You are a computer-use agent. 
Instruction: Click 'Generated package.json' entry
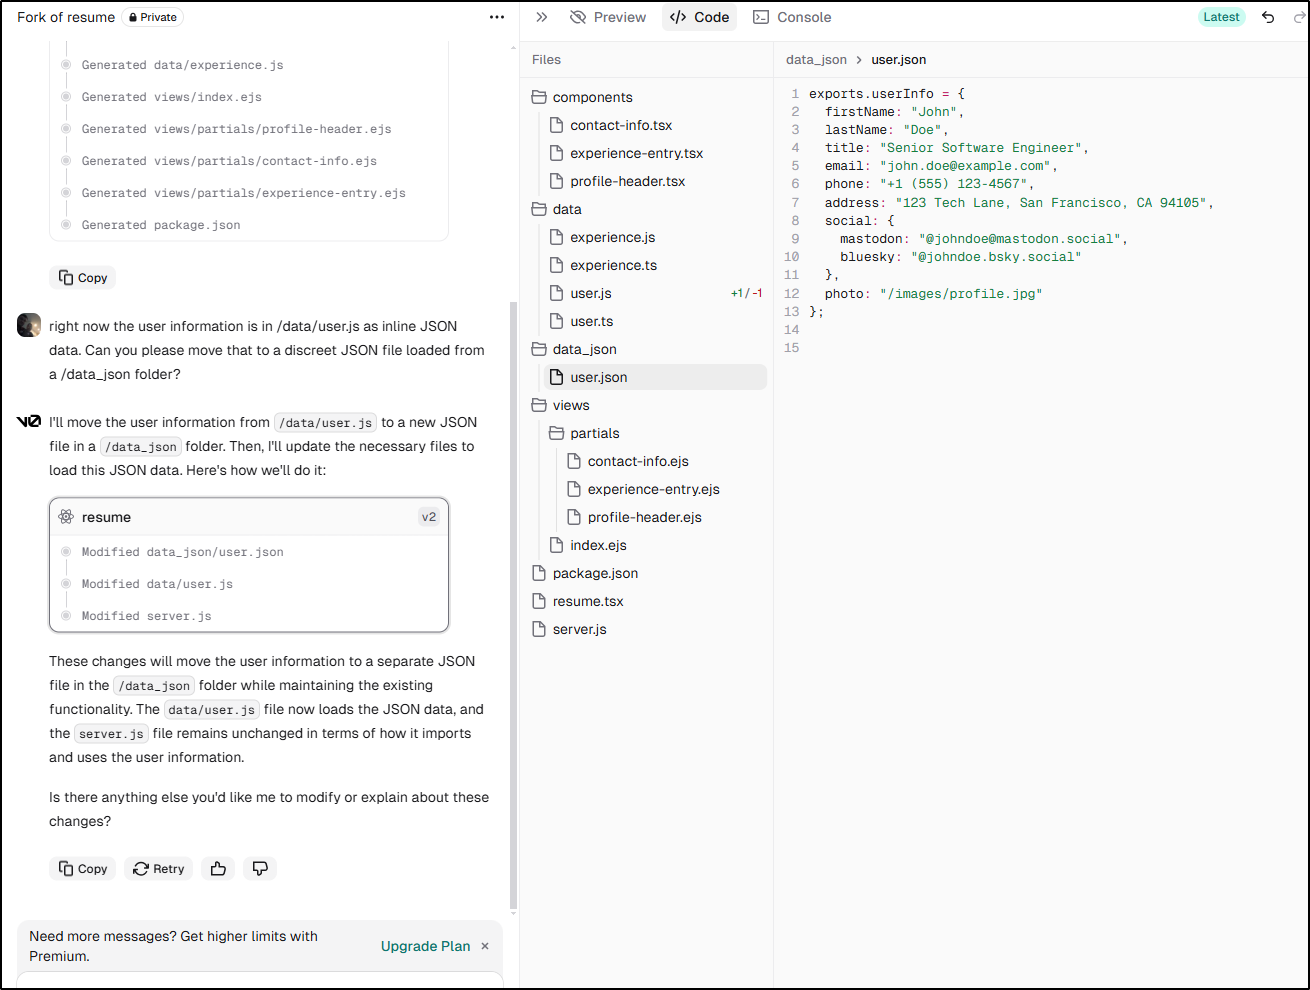click(x=160, y=225)
